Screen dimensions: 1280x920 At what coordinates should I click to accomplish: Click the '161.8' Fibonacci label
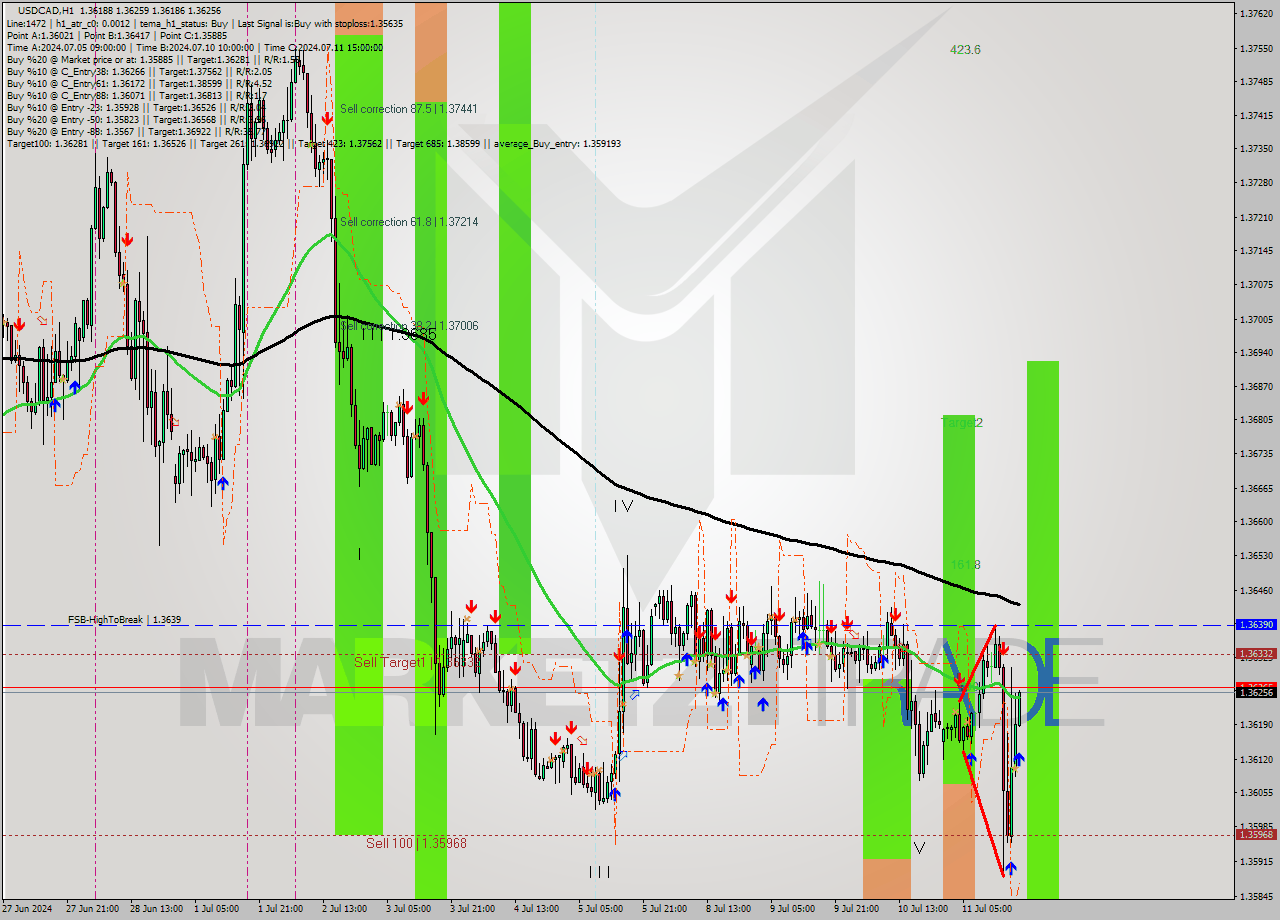(965, 565)
